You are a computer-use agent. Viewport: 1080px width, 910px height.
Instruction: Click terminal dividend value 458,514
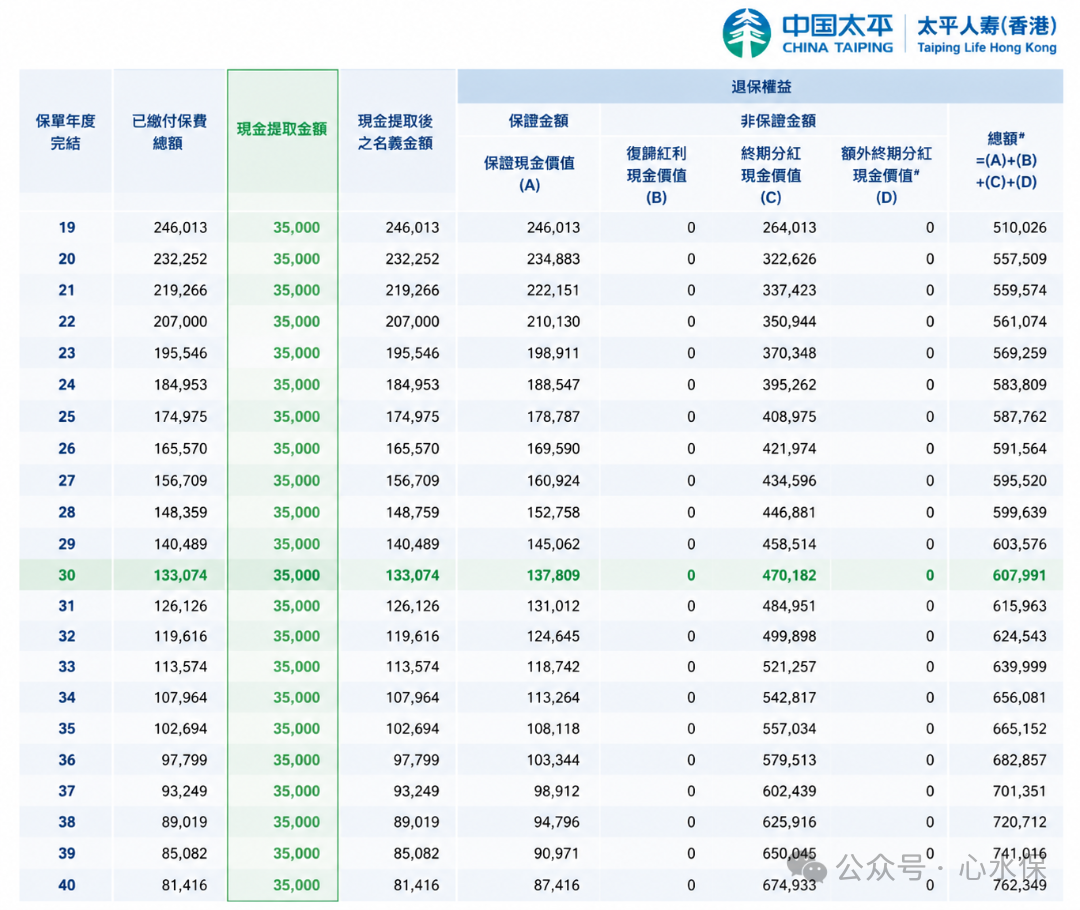789,544
